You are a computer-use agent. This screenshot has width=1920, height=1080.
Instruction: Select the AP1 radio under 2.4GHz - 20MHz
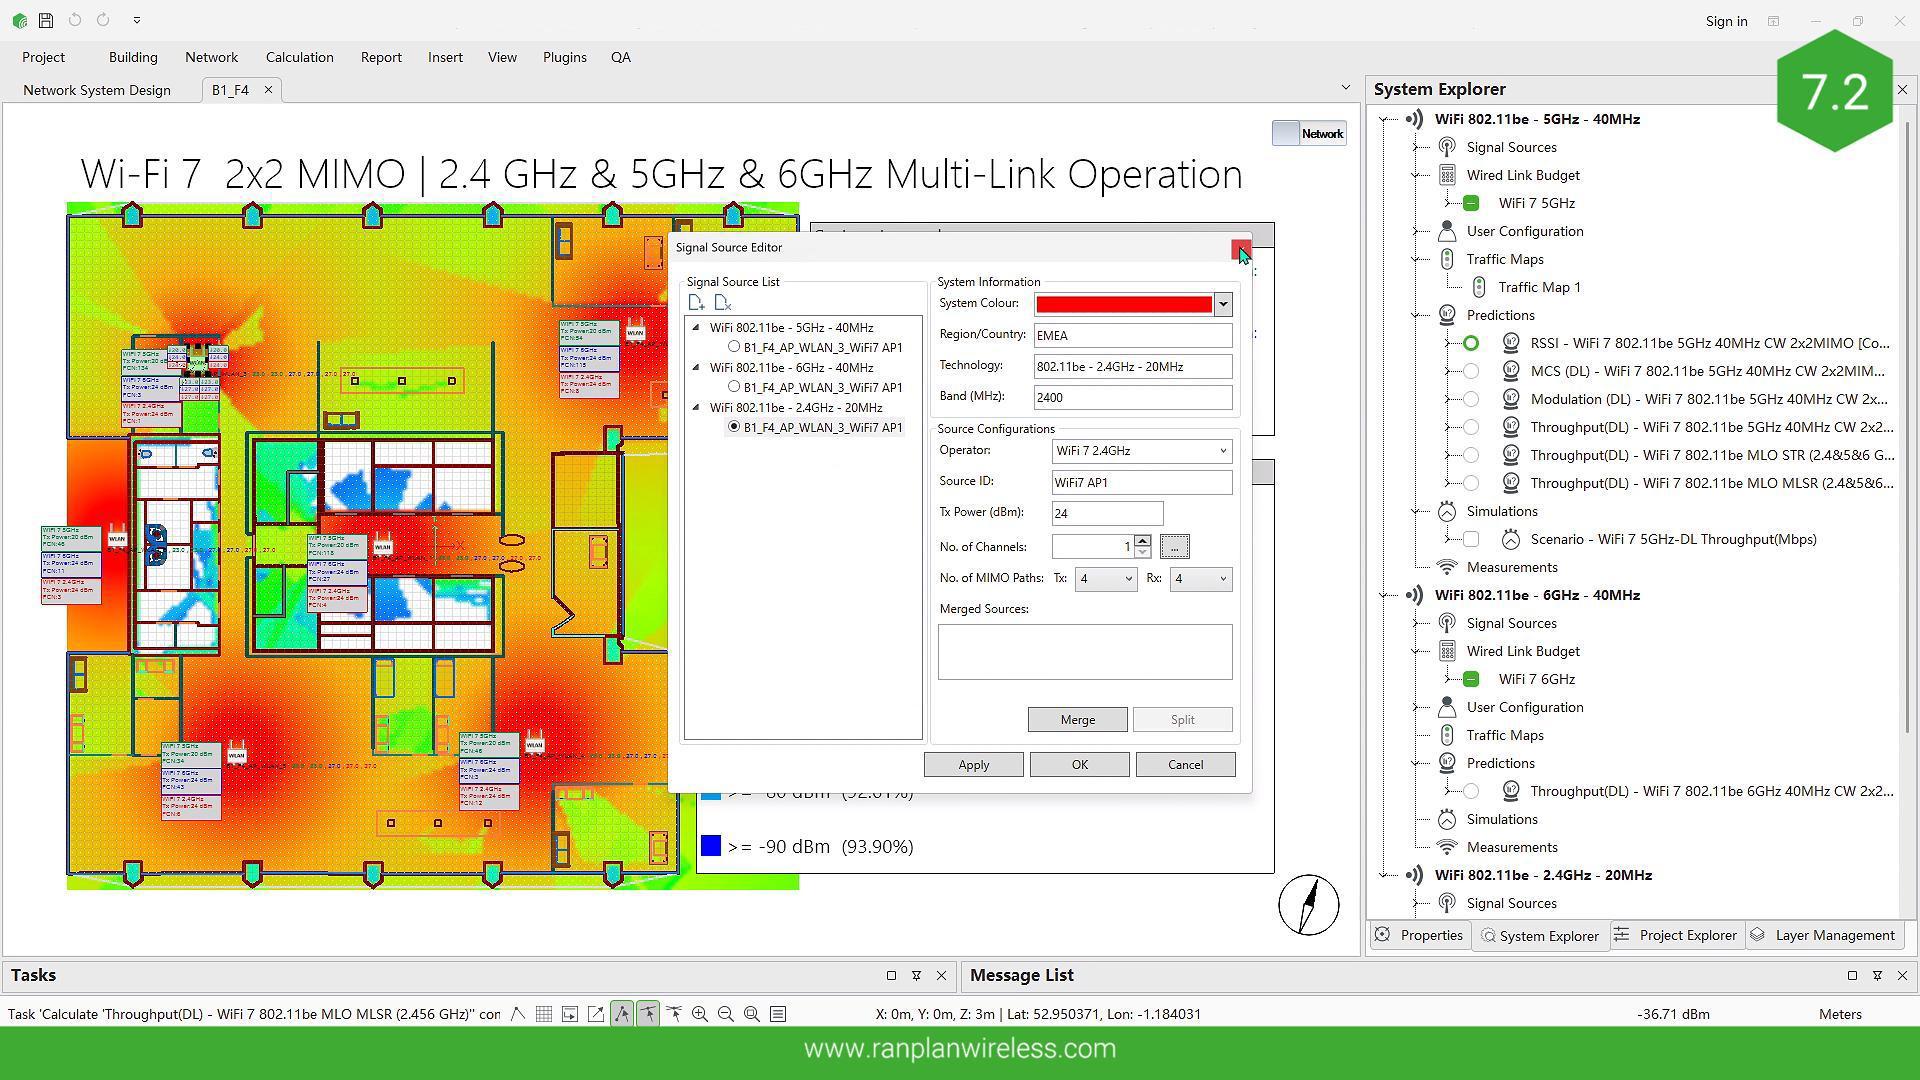[734, 427]
